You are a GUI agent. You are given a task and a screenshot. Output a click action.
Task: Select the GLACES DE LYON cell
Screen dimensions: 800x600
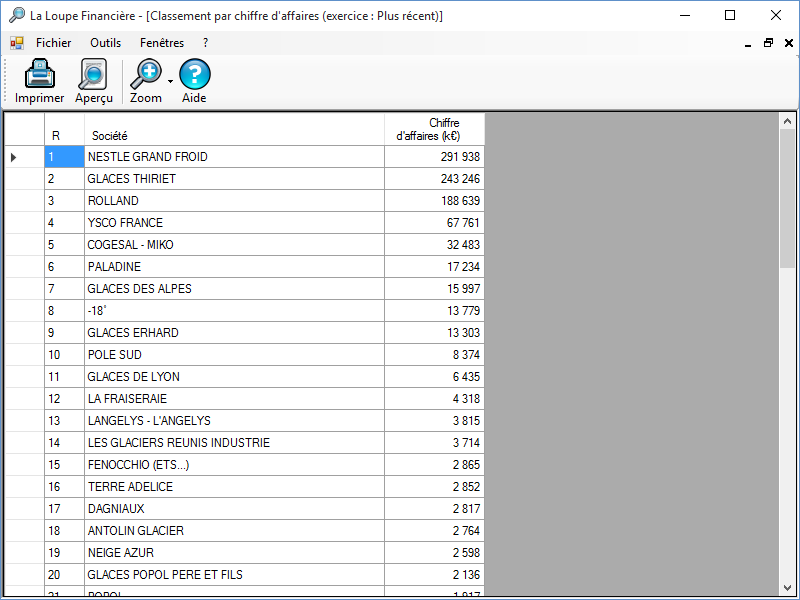point(234,377)
